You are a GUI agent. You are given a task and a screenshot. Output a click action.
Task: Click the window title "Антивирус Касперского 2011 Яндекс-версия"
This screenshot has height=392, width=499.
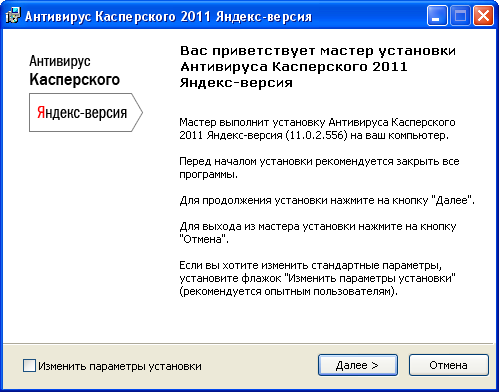[168, 16]
